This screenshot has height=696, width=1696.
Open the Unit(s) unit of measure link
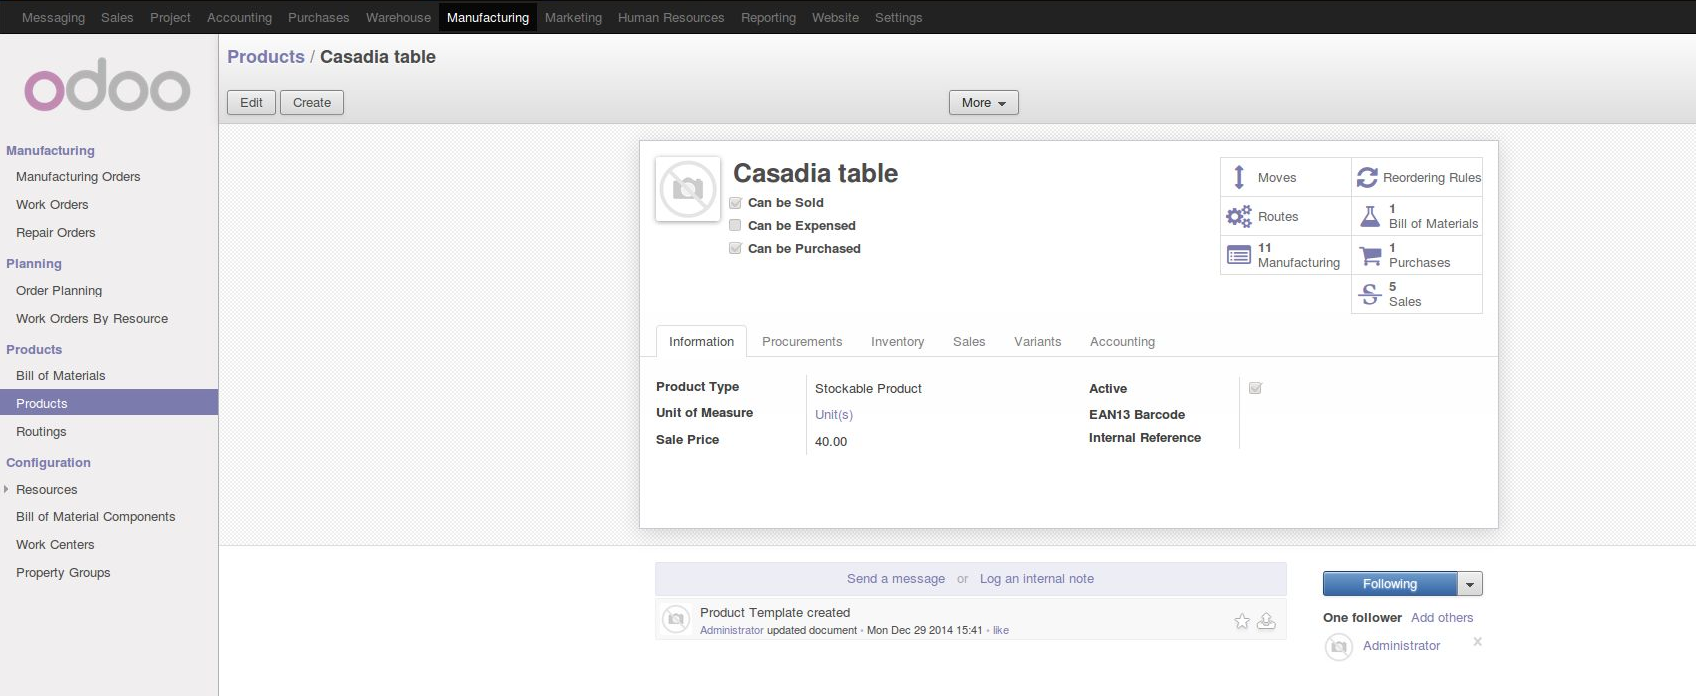click(x=834, y=415)
